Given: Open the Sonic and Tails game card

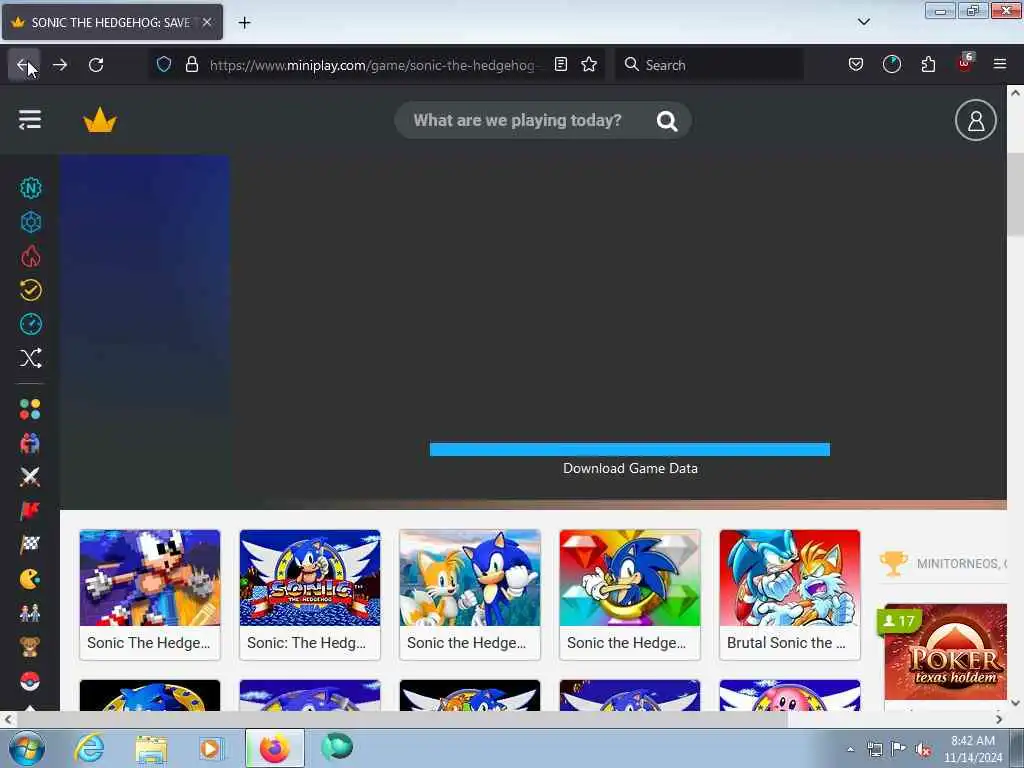Looking at the screenshot, I should [470, 594].
